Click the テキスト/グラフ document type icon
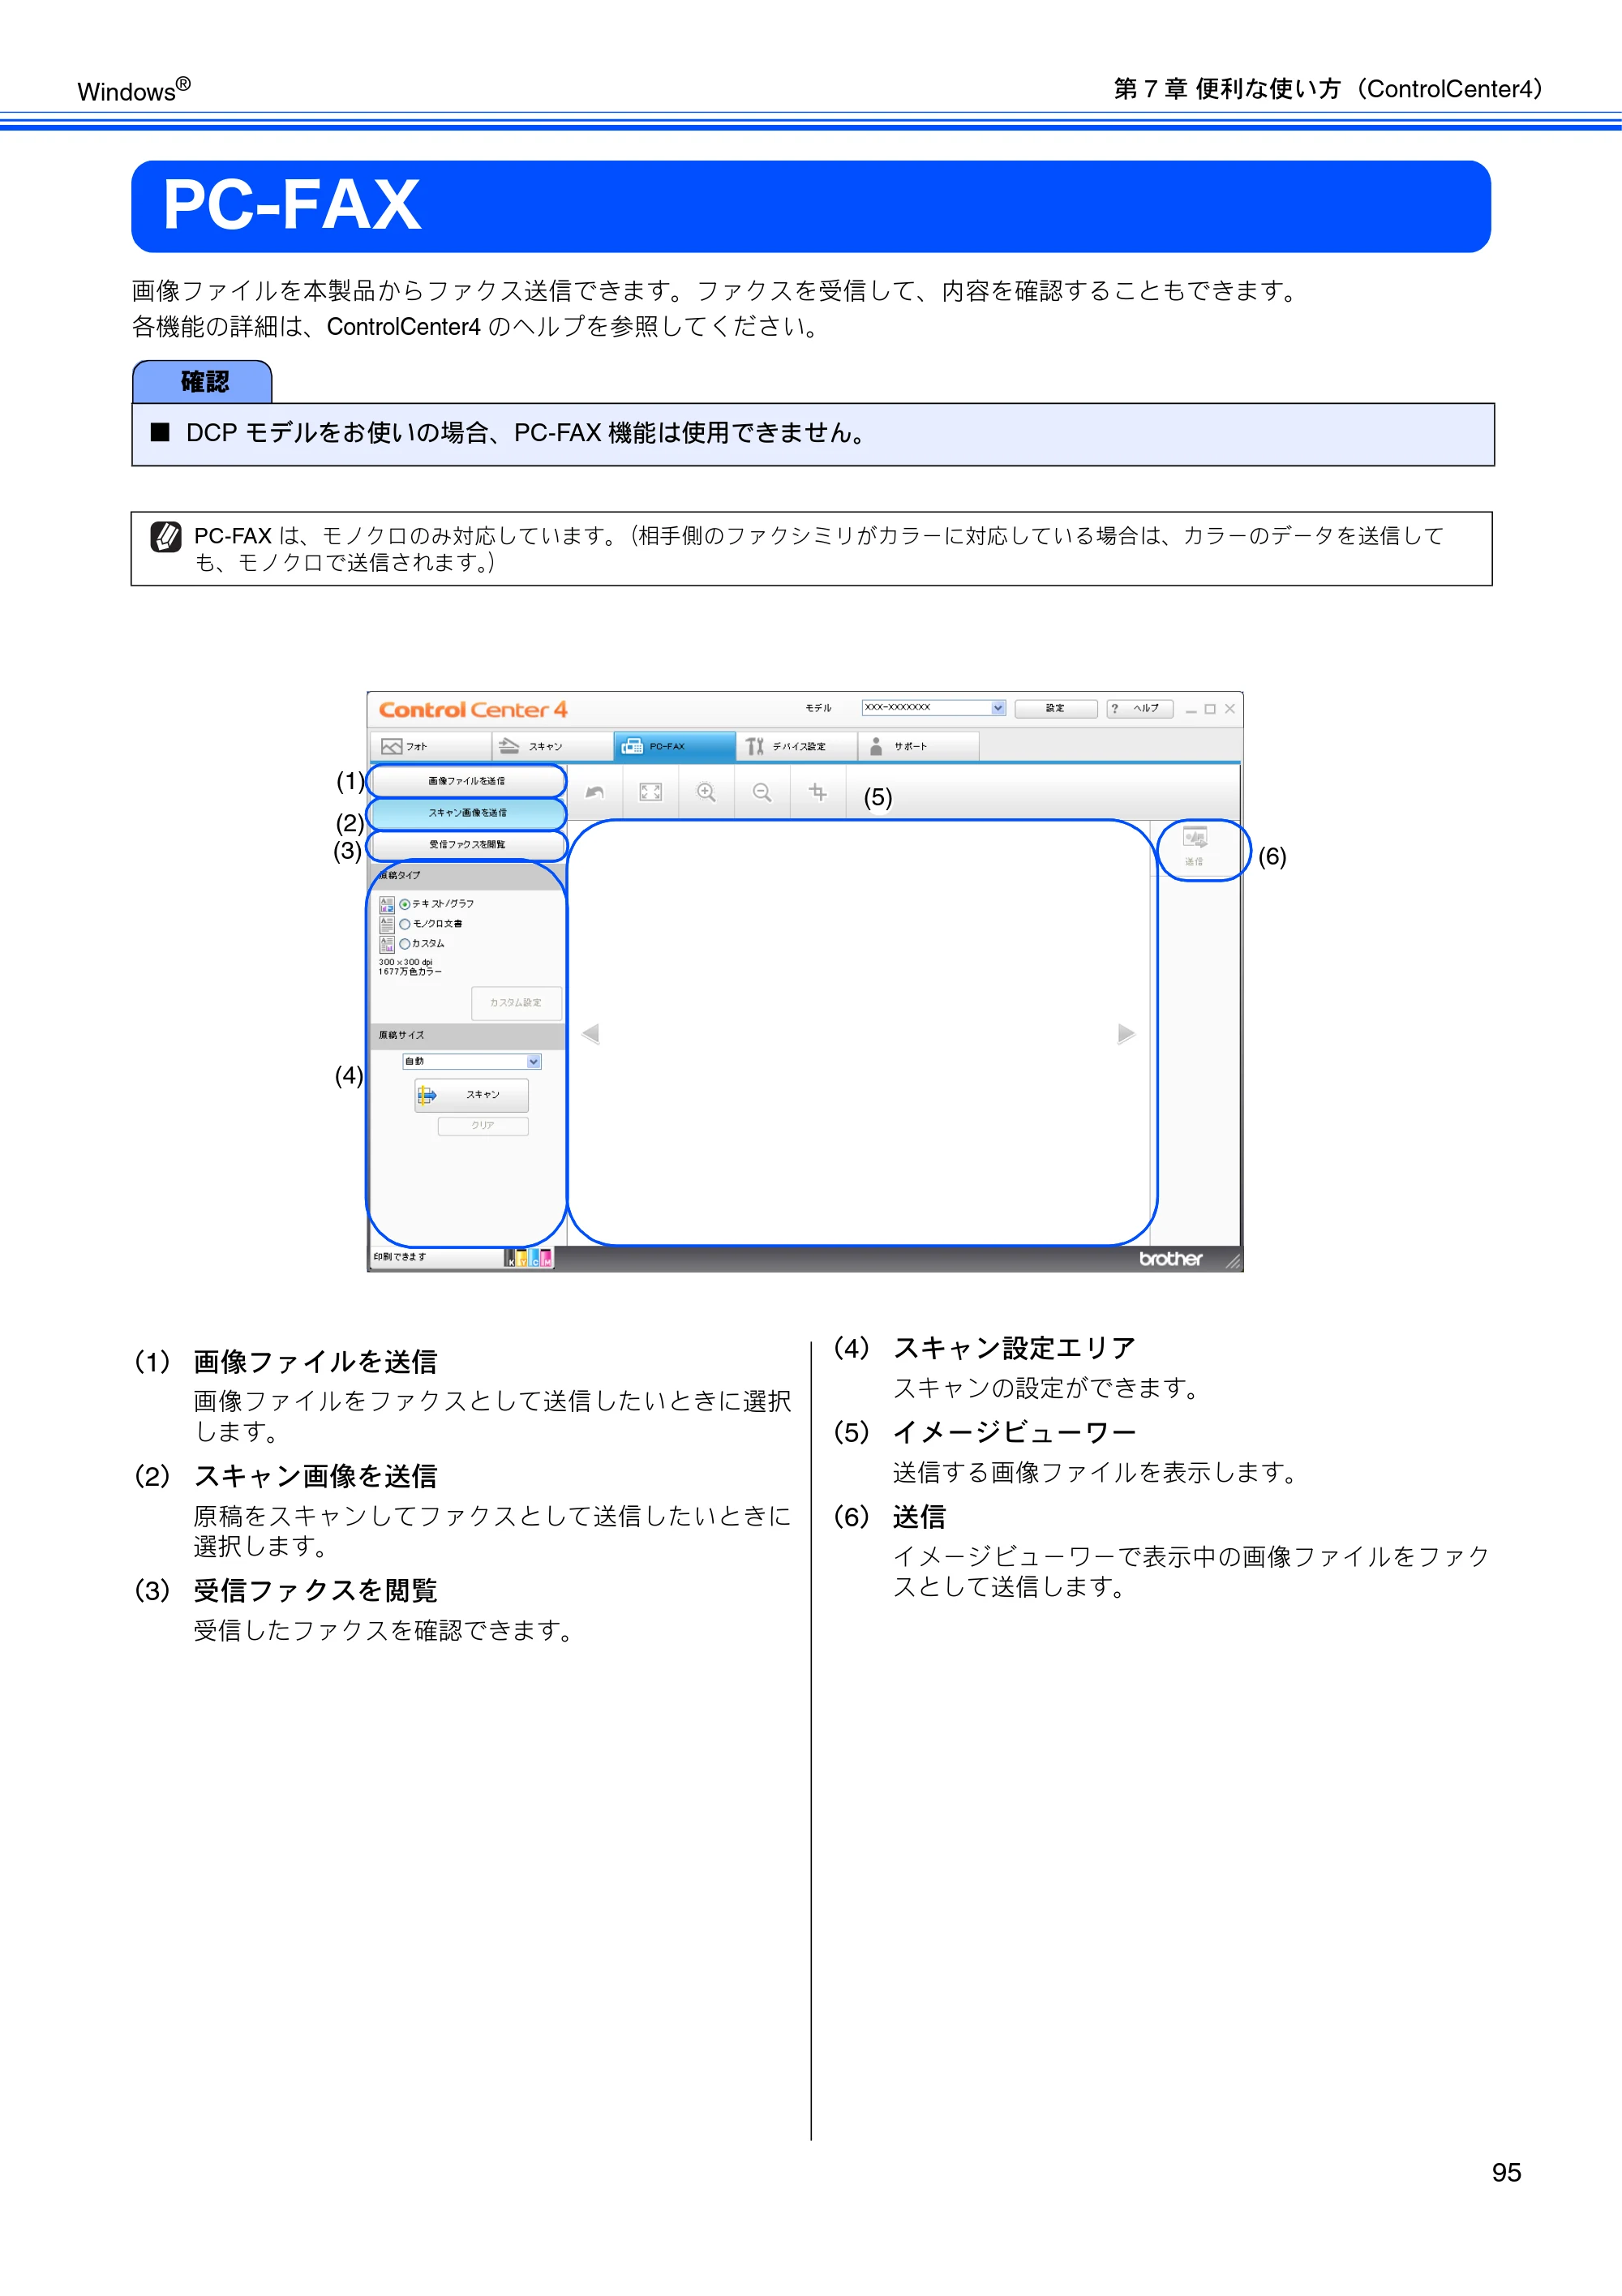Screen dimensions: 1622x2296 (x=387, y=904)
